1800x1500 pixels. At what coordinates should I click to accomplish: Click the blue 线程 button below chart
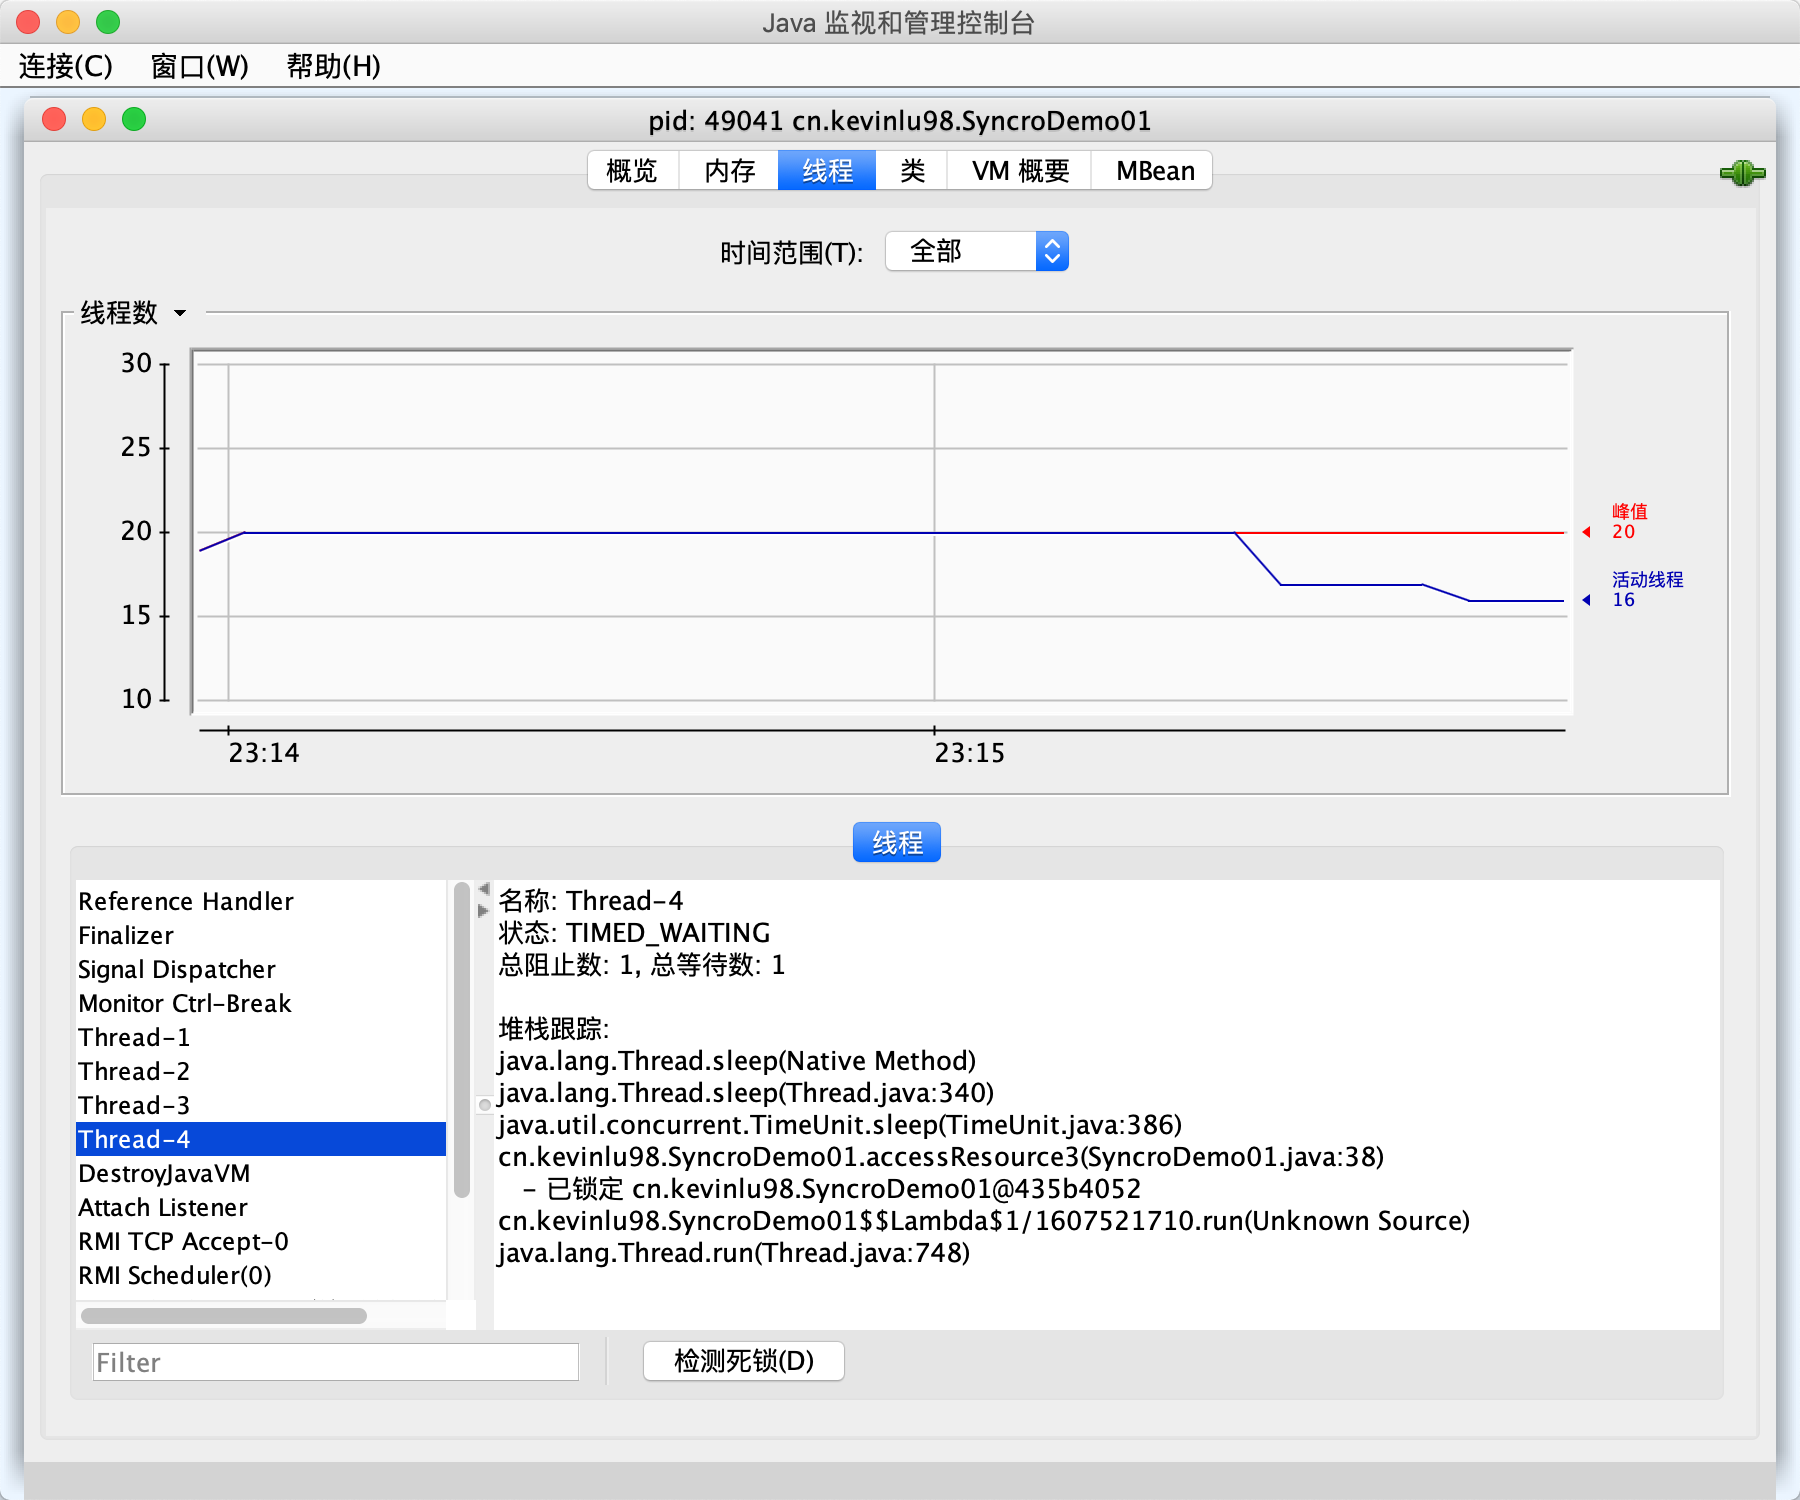coord(897,842)
